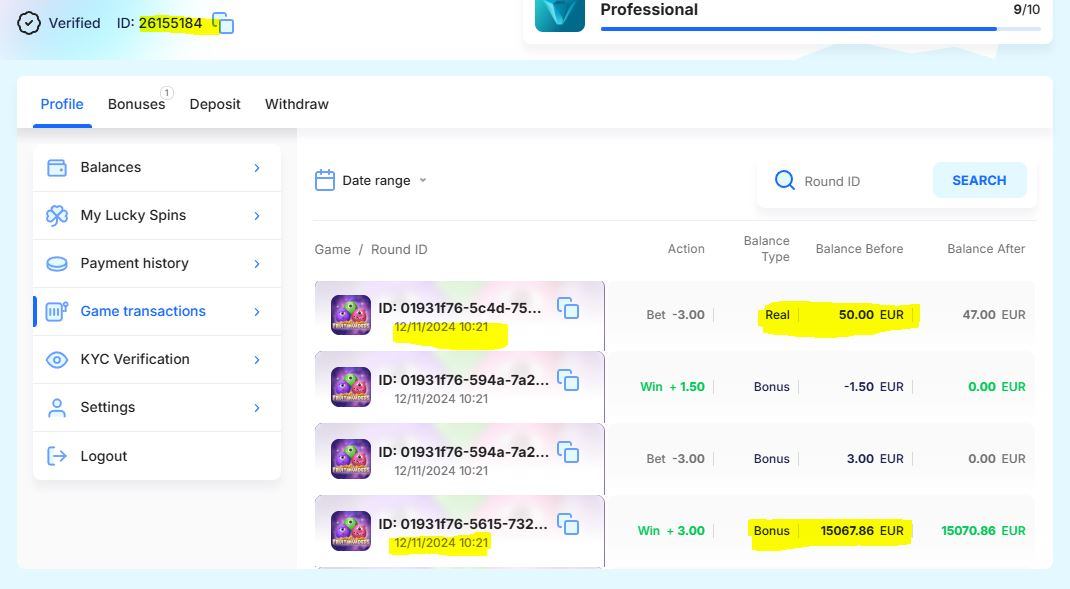Click the My Lucky Spins clover icon
Image resolution: width=1070 pixels, height=589 pixels.
[x=57, y=215]
